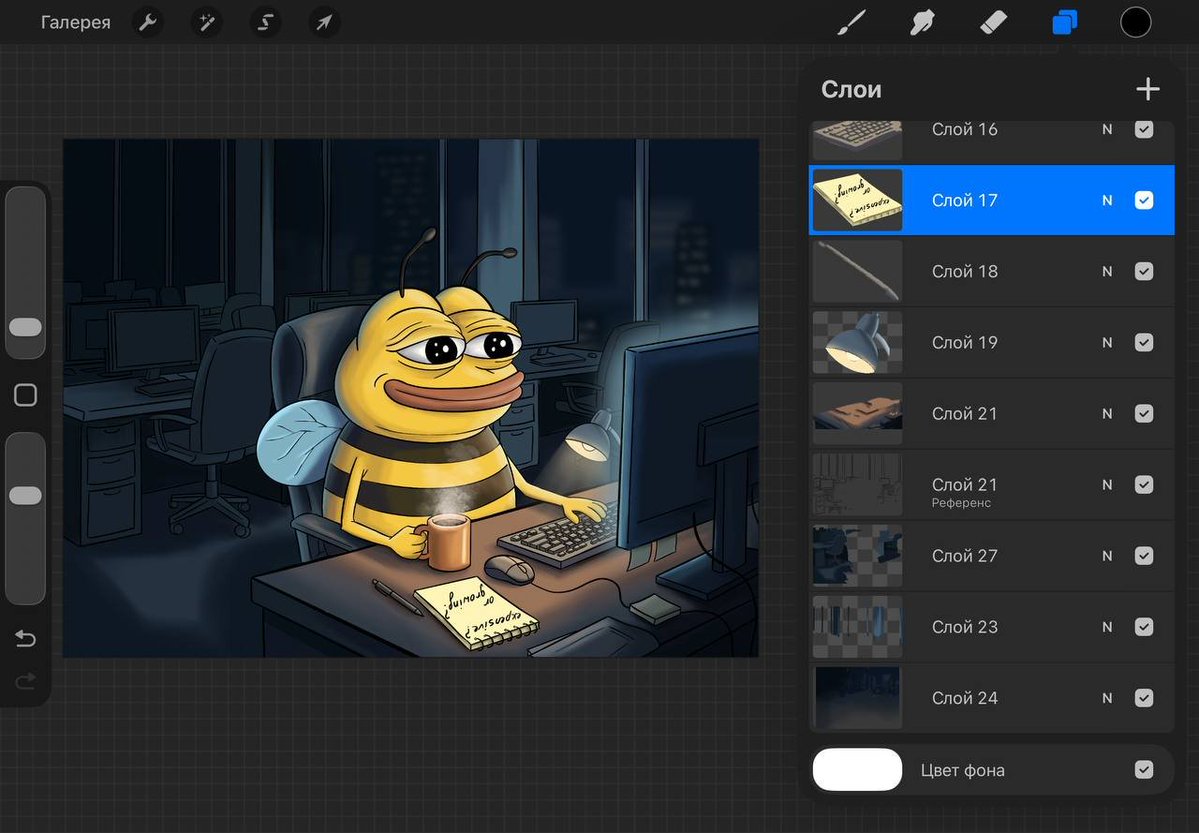This screenshot has height=833, width=1199.
Task: Open blend mode N for Слой 17
Action: click(1107, 200)
